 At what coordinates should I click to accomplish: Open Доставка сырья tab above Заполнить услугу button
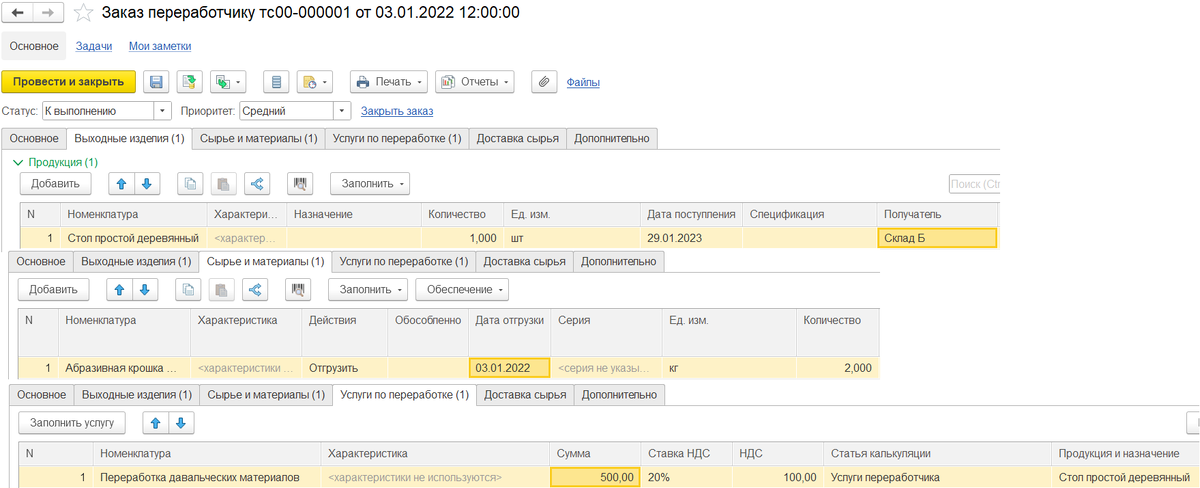(524, 395)
